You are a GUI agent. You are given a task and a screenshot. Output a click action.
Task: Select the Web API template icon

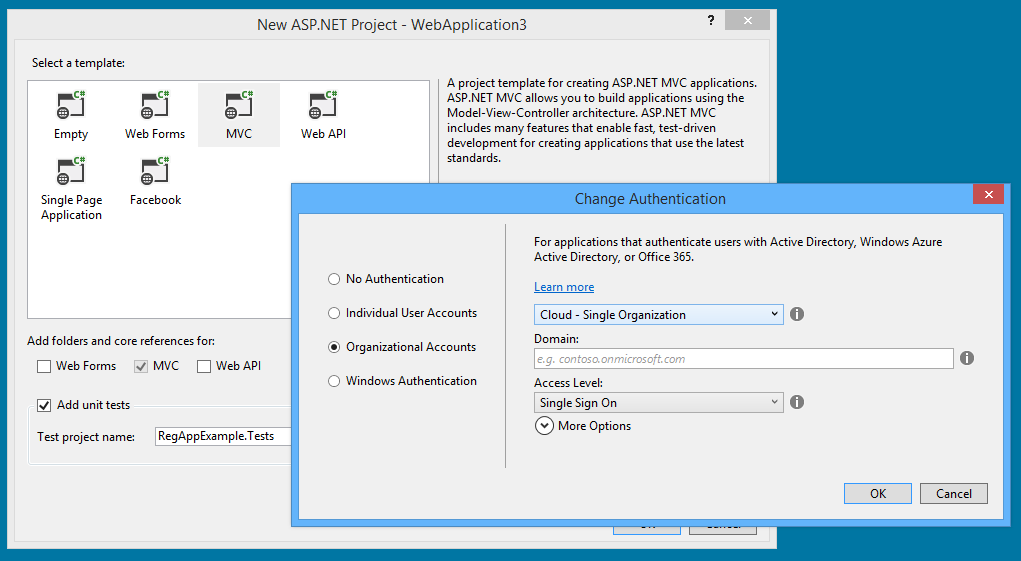323,106
